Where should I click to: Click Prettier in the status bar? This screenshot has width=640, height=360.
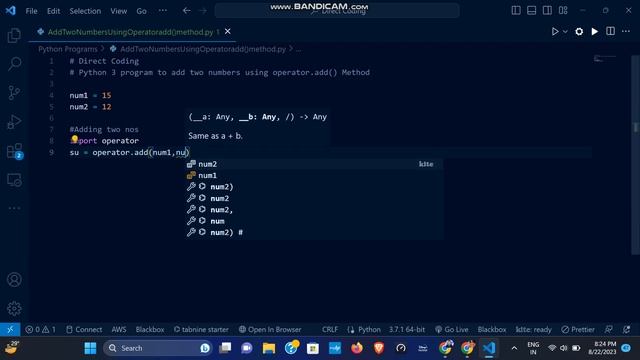(578, 329)
